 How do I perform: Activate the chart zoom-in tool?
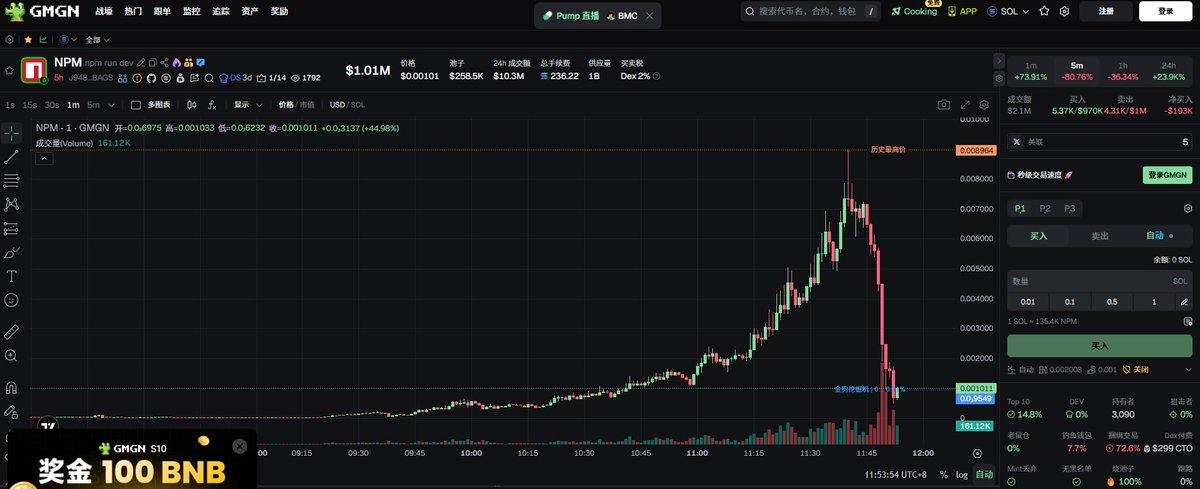11,355
